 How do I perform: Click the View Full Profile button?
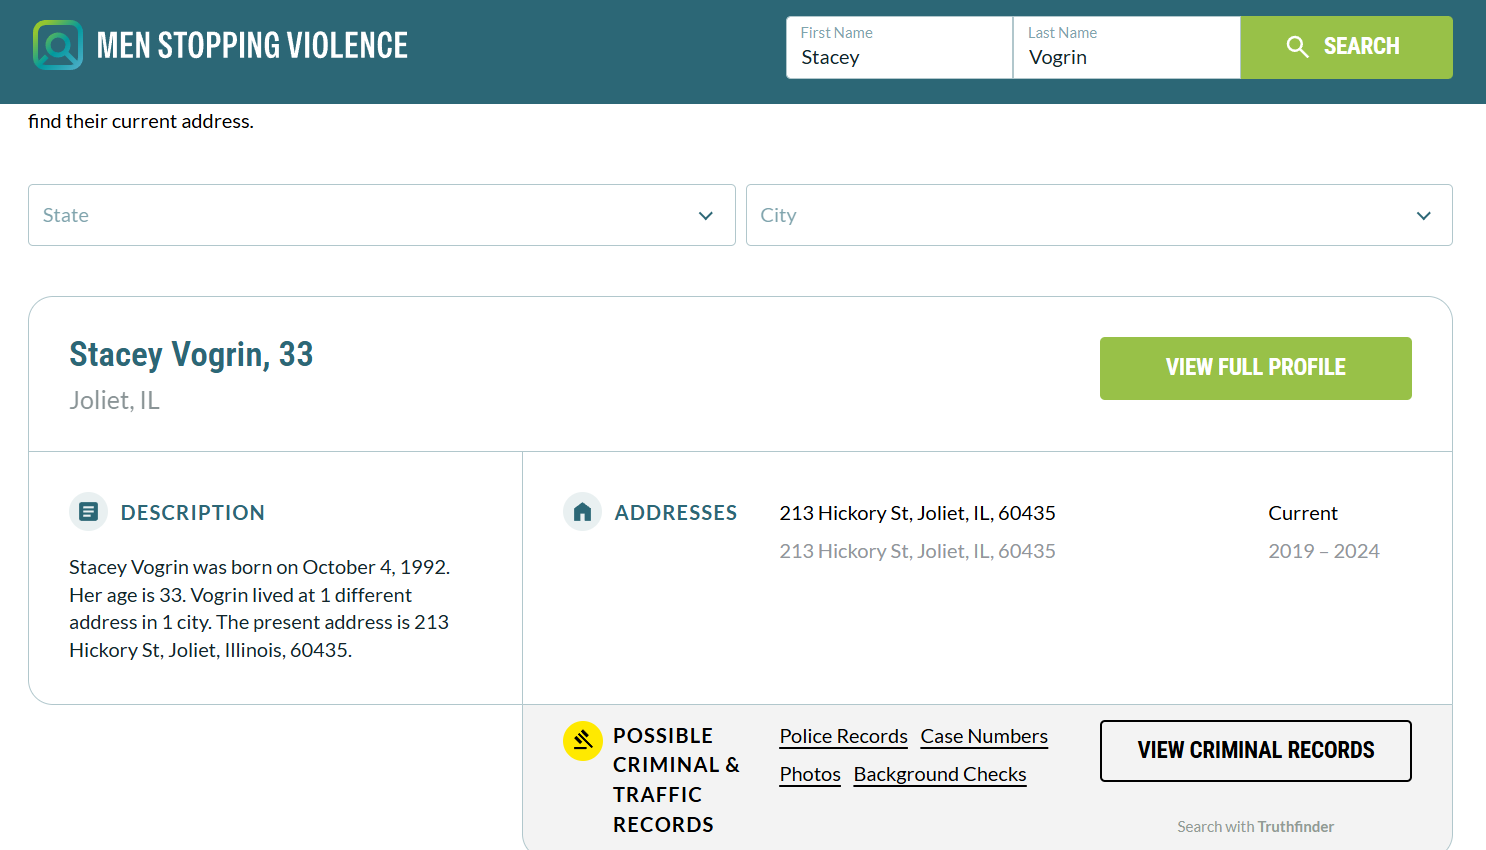[1255, 368]
